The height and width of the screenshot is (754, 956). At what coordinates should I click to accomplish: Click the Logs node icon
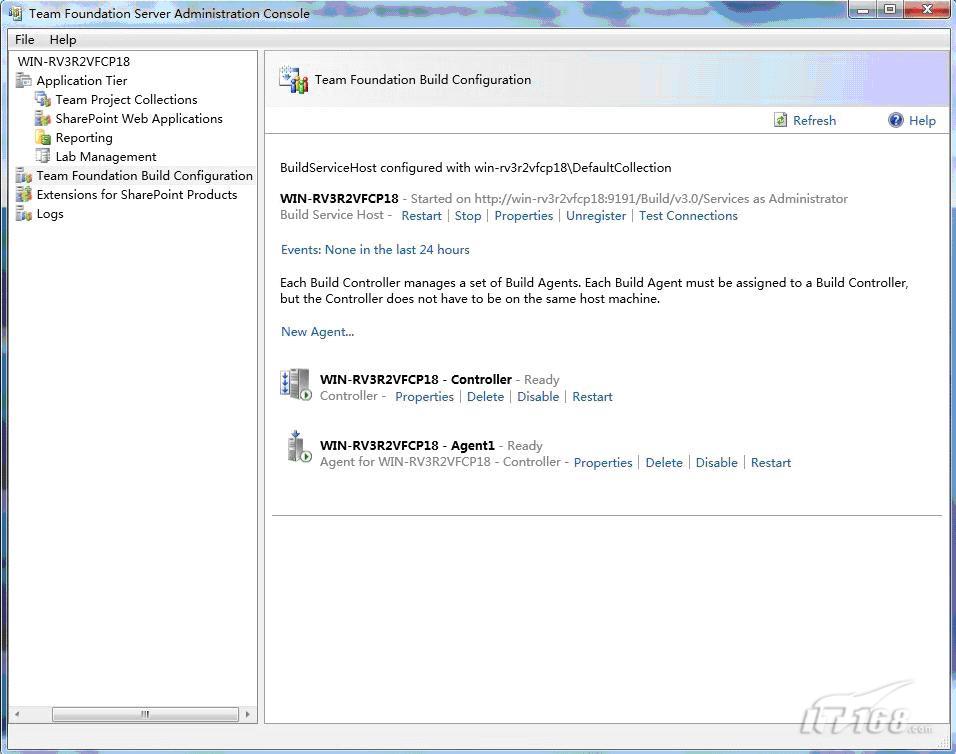tap(23, 213)
